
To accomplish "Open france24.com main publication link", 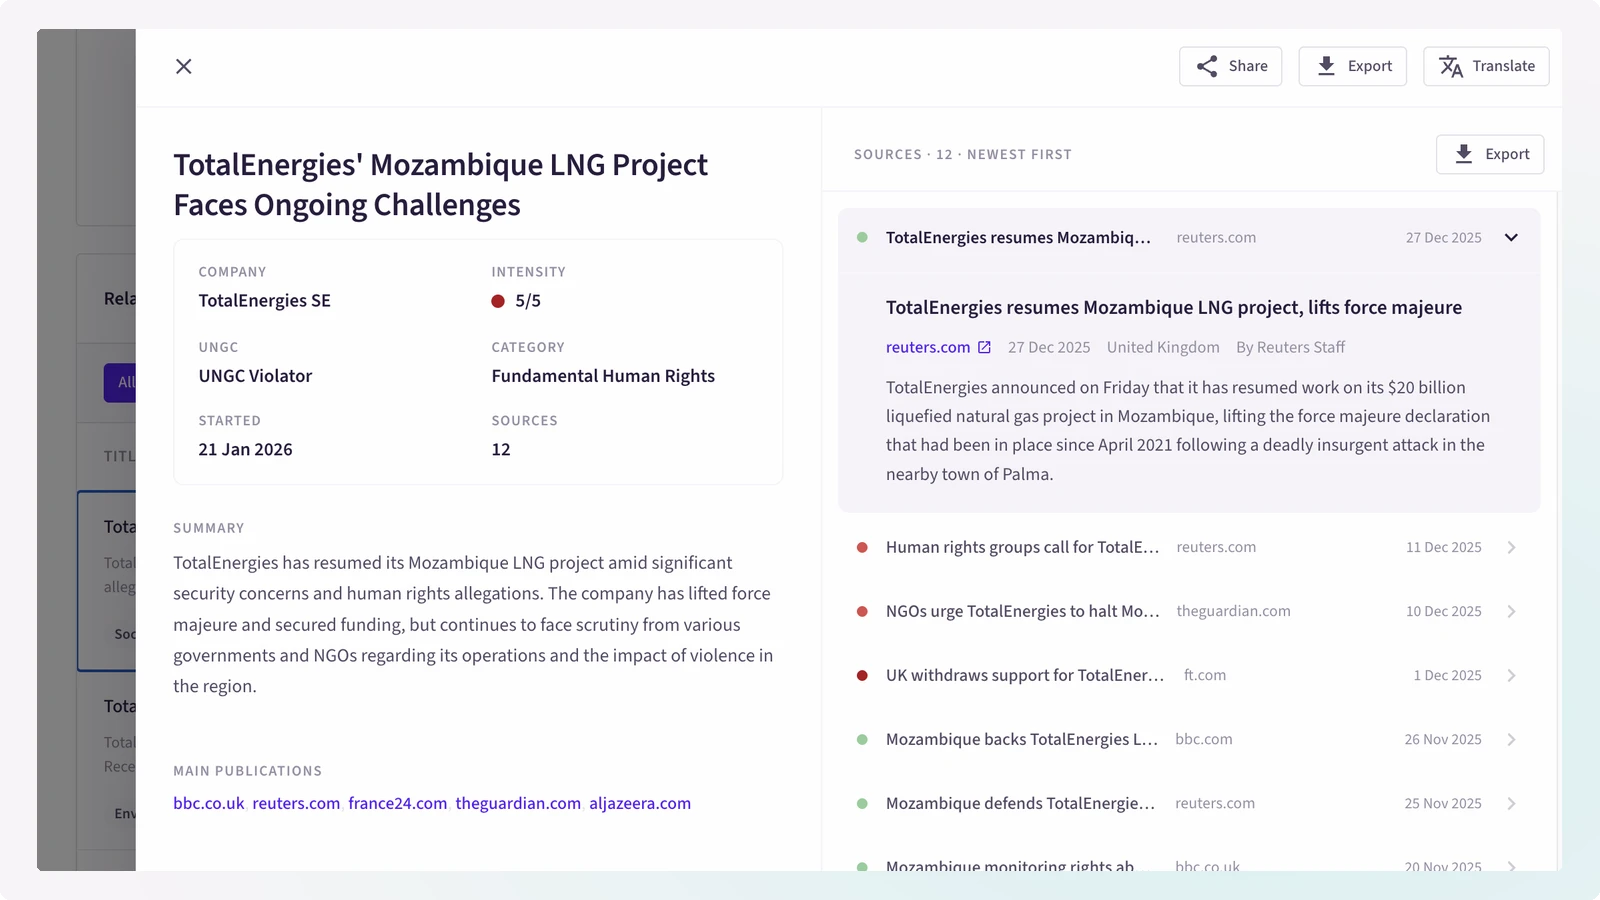I will (398, 804).
